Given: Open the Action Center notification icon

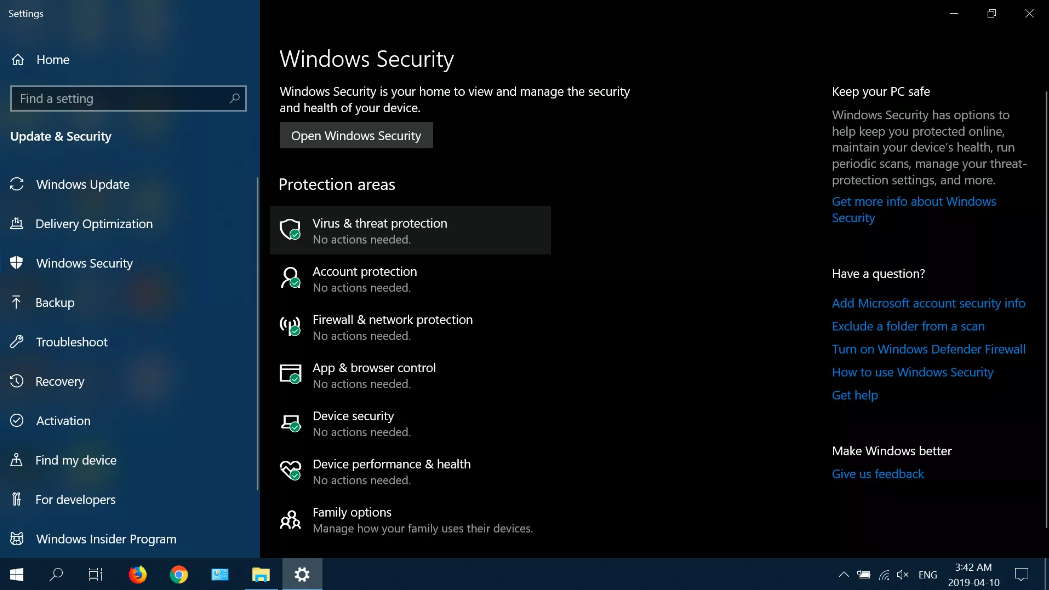Looking at the screenshot, I should click(1022, 575).
